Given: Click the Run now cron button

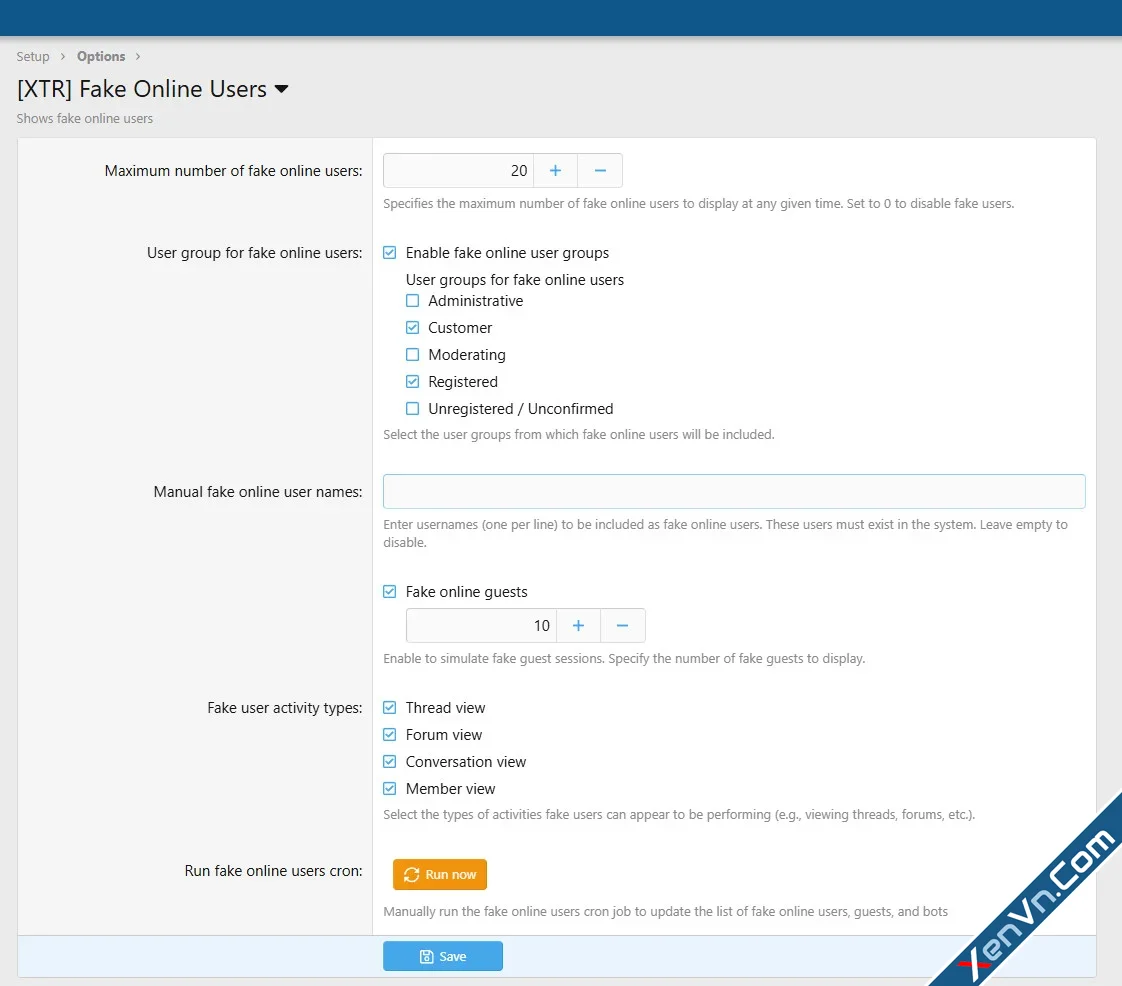Looking at the screenshot, I should pyautogui.click(x=440, y=875).
